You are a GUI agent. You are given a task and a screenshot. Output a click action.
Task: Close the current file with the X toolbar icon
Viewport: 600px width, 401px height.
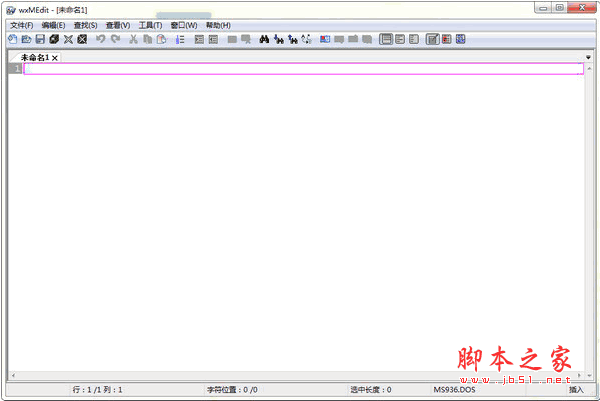pyautogui.click(x=68, y=39)
